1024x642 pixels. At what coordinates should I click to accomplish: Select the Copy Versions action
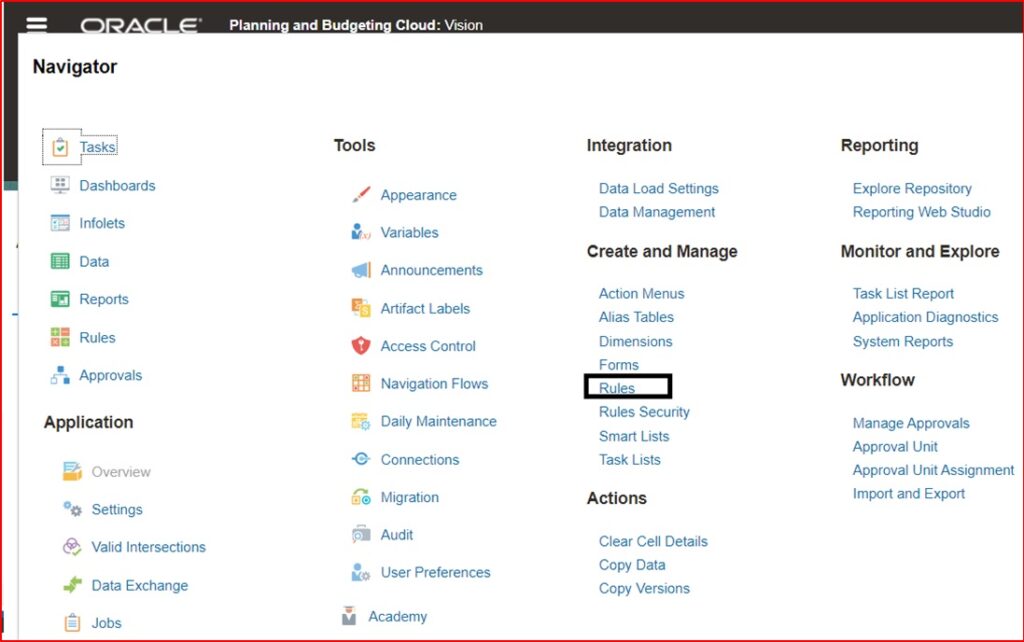[644, 588]
